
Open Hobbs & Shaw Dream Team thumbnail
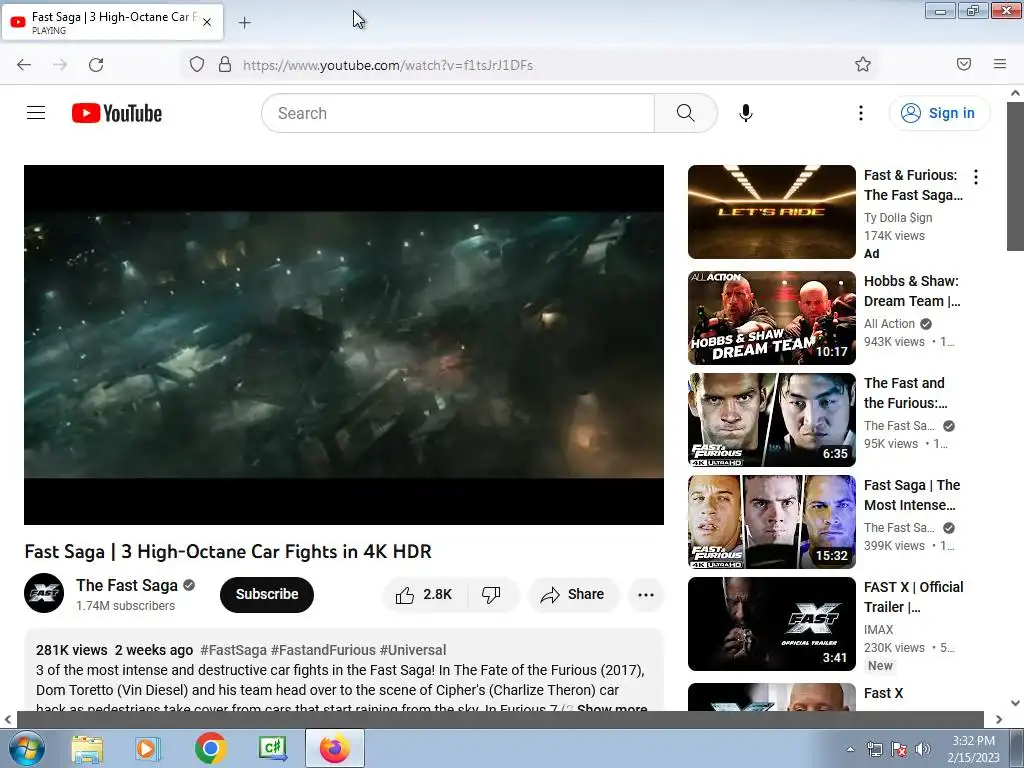coord(771,317)
